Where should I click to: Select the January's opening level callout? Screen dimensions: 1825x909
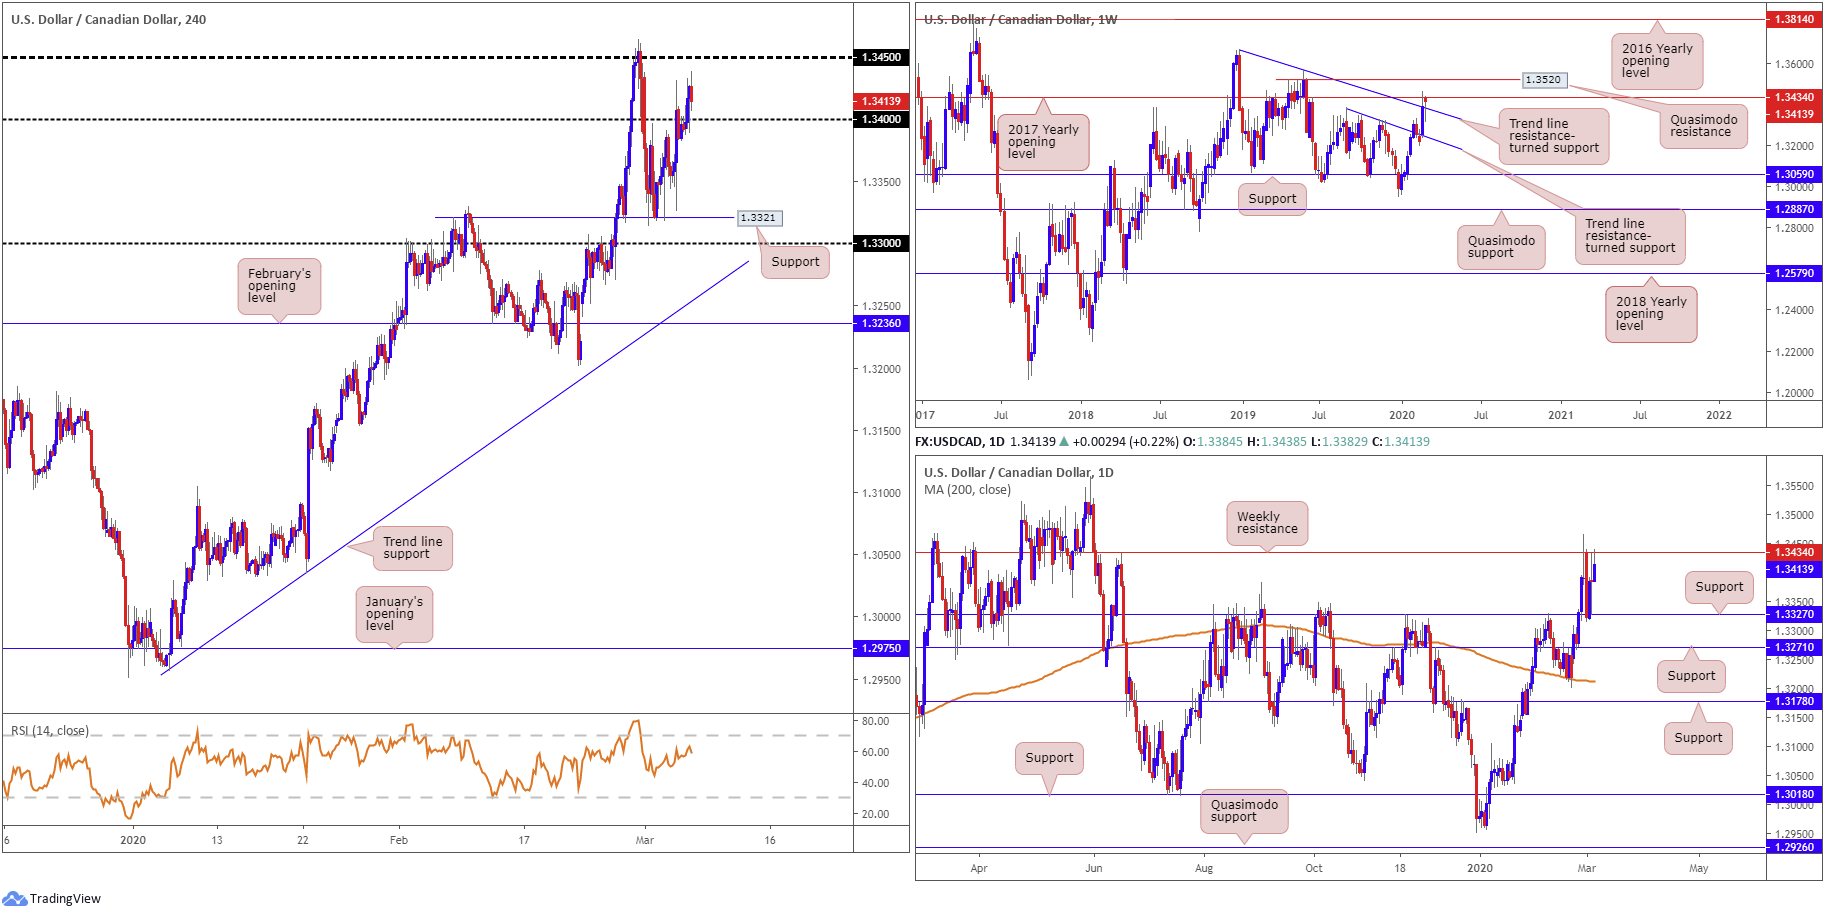coord(394,614)
